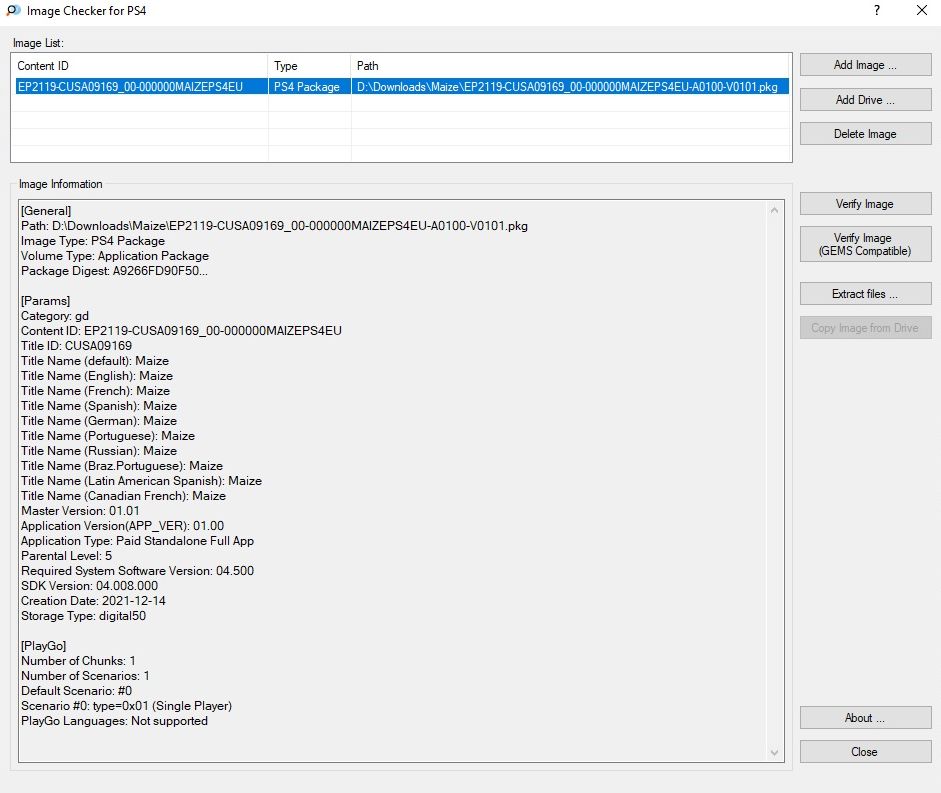Click Verify Image (GEMS Compatible) button
941x793 pixels.
point(865,244)
